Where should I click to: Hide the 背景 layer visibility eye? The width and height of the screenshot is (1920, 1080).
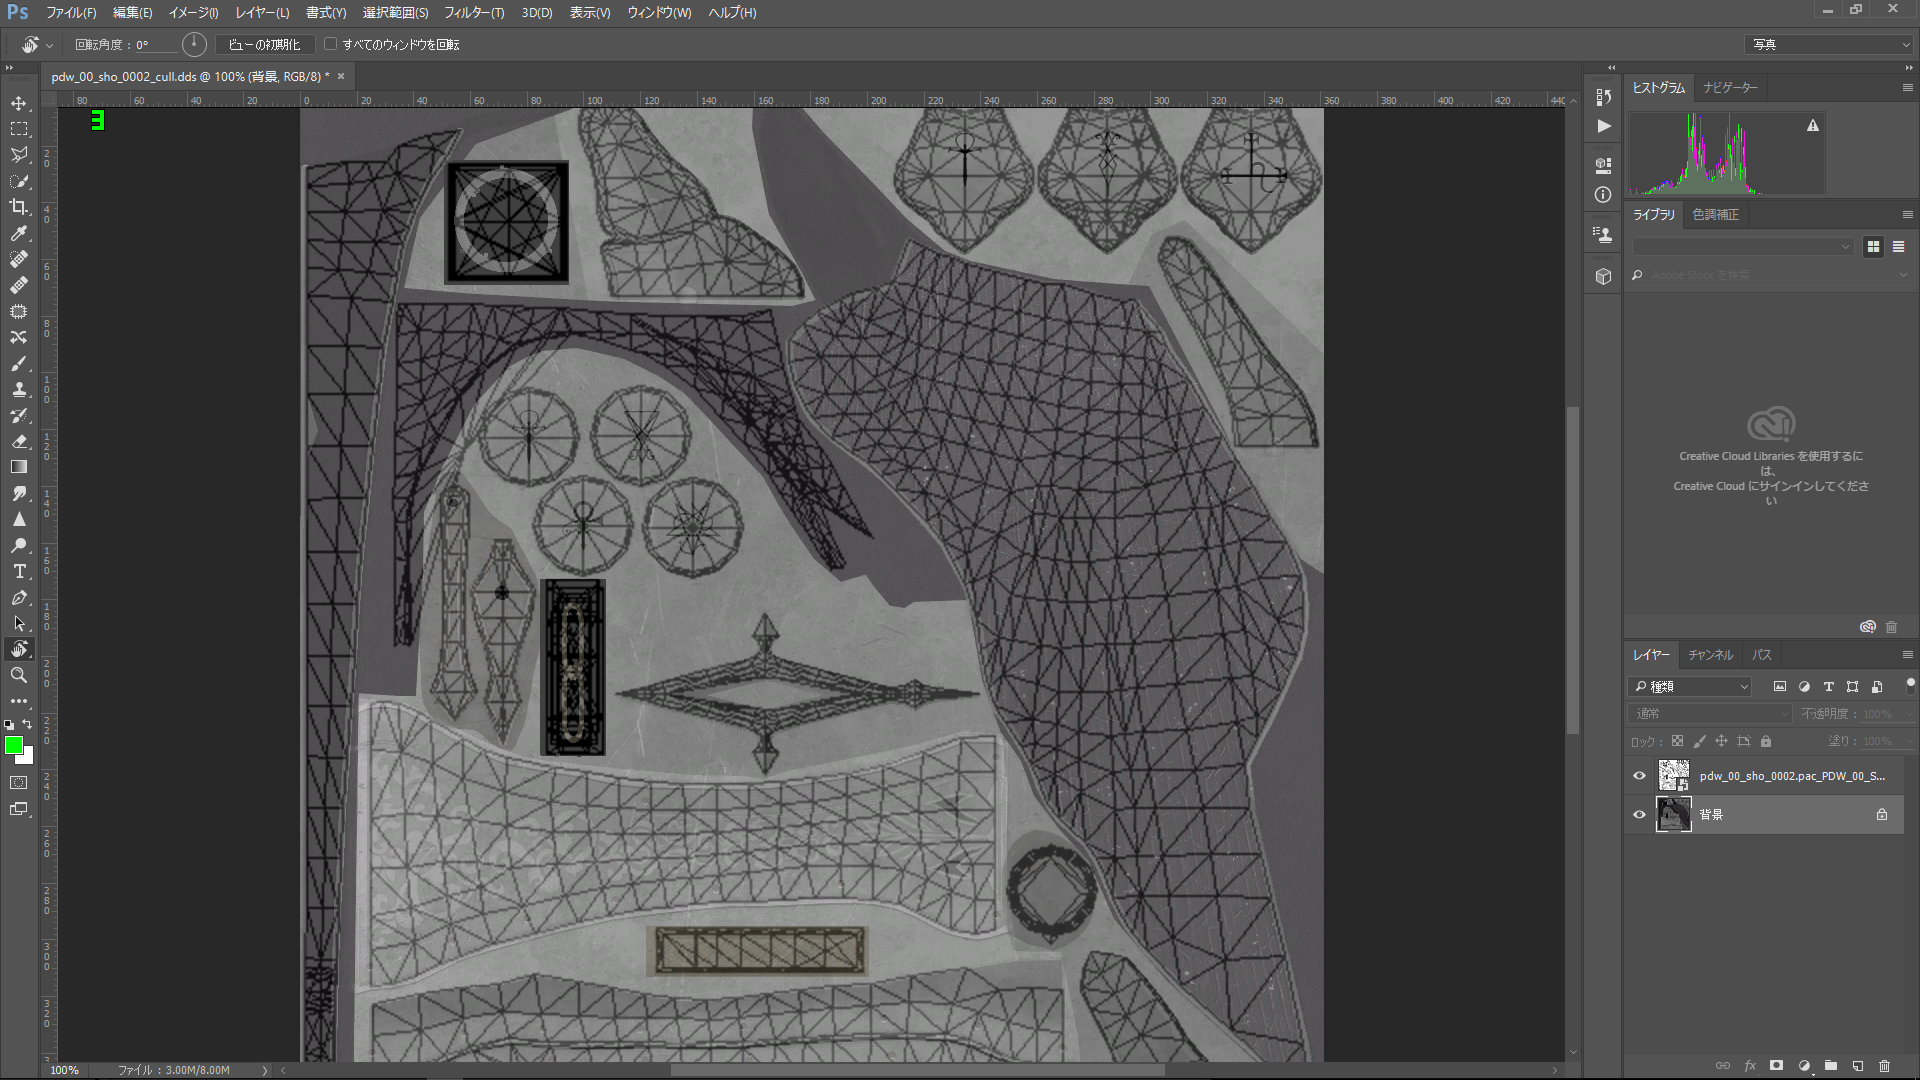[x=1639, y=814]
